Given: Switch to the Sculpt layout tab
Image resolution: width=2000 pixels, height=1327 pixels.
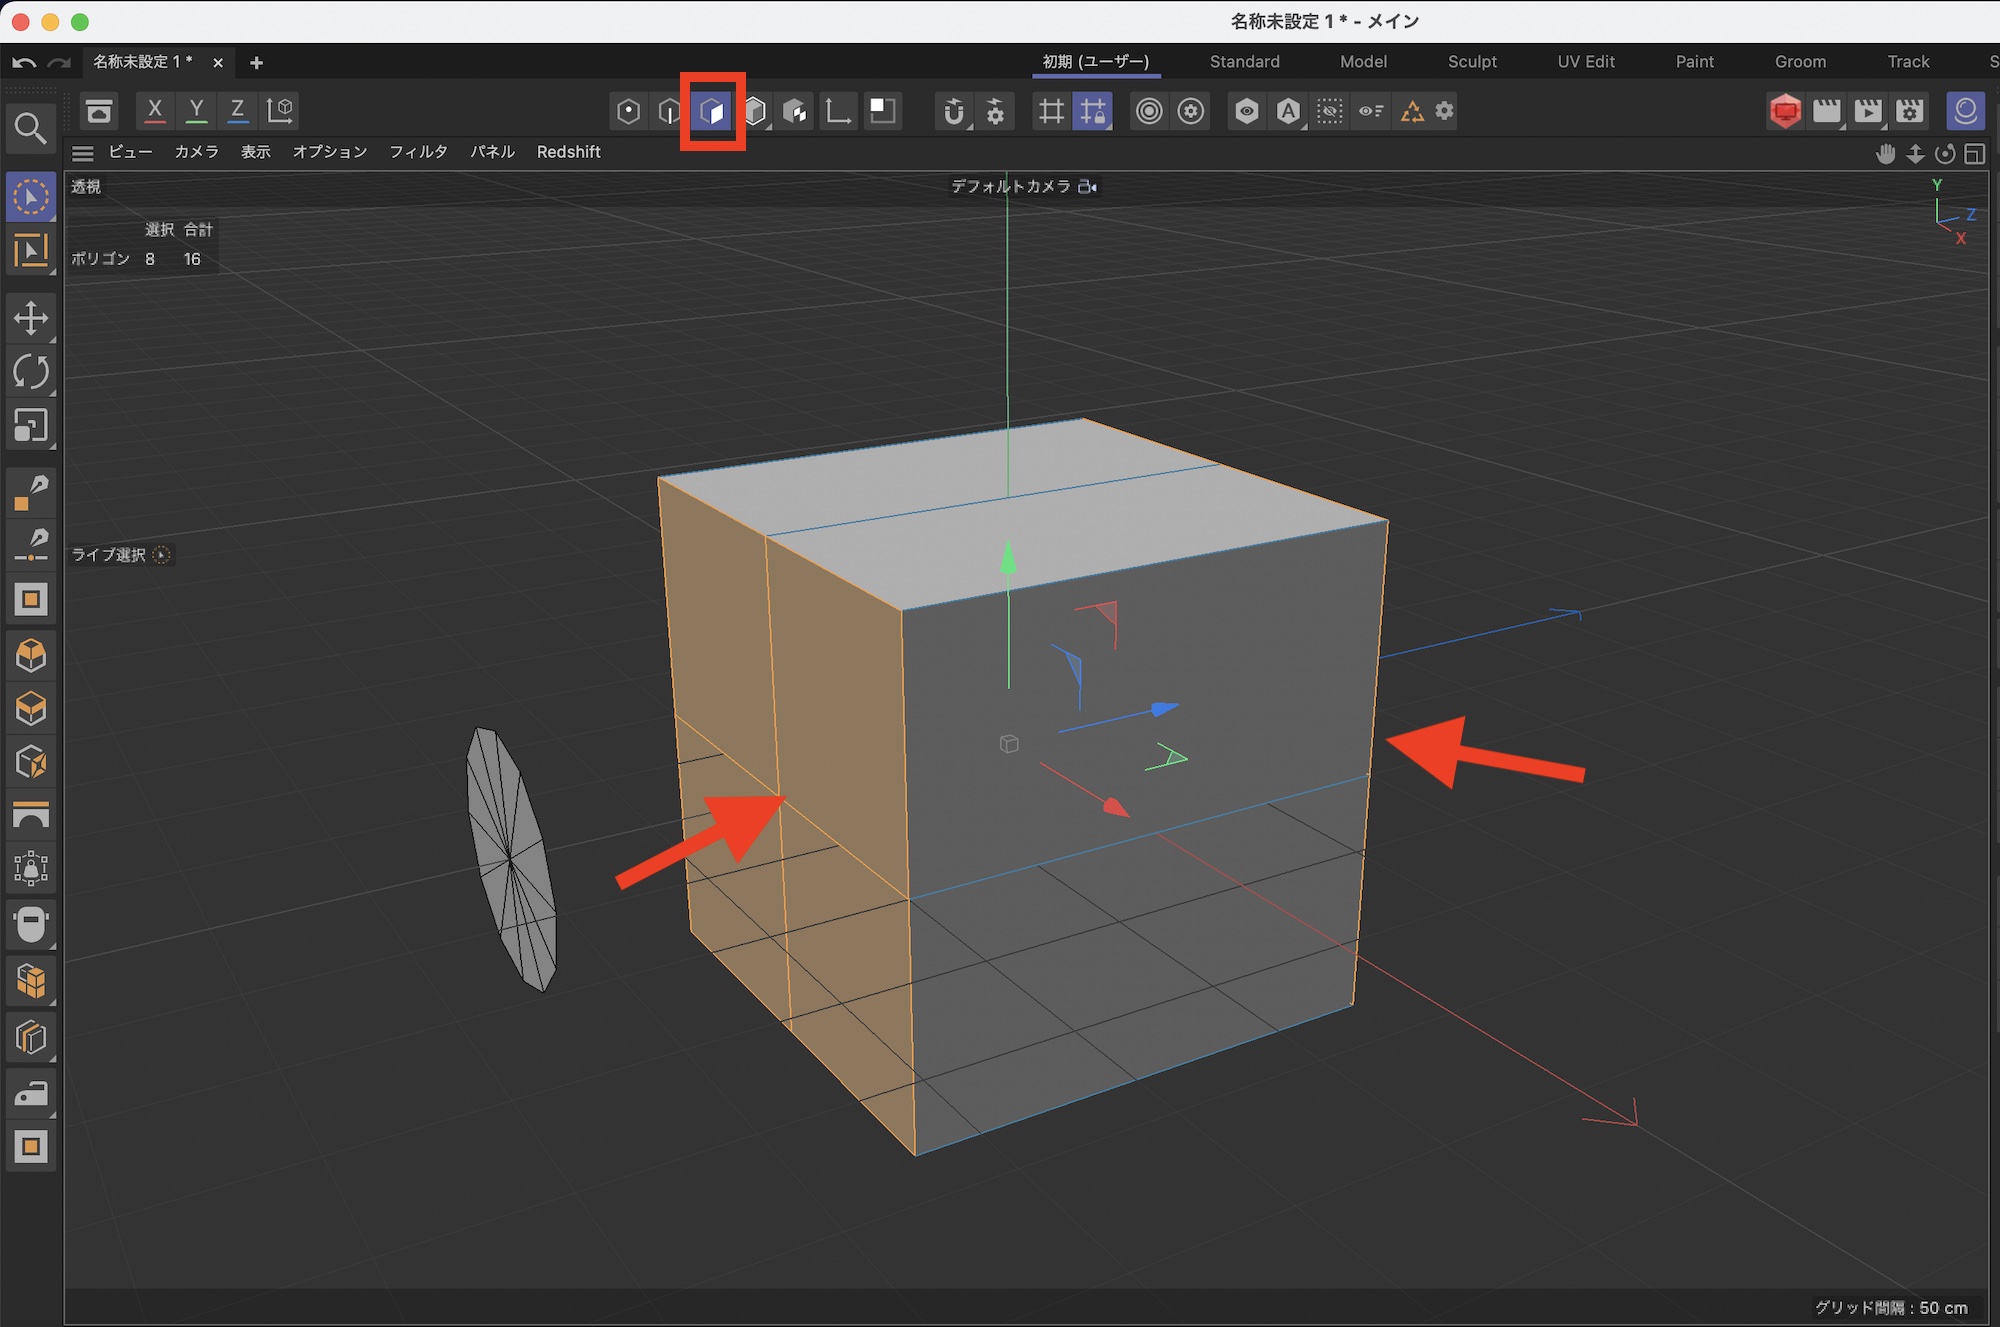Looking at the screenshot, I should (x=1472, y=62).
